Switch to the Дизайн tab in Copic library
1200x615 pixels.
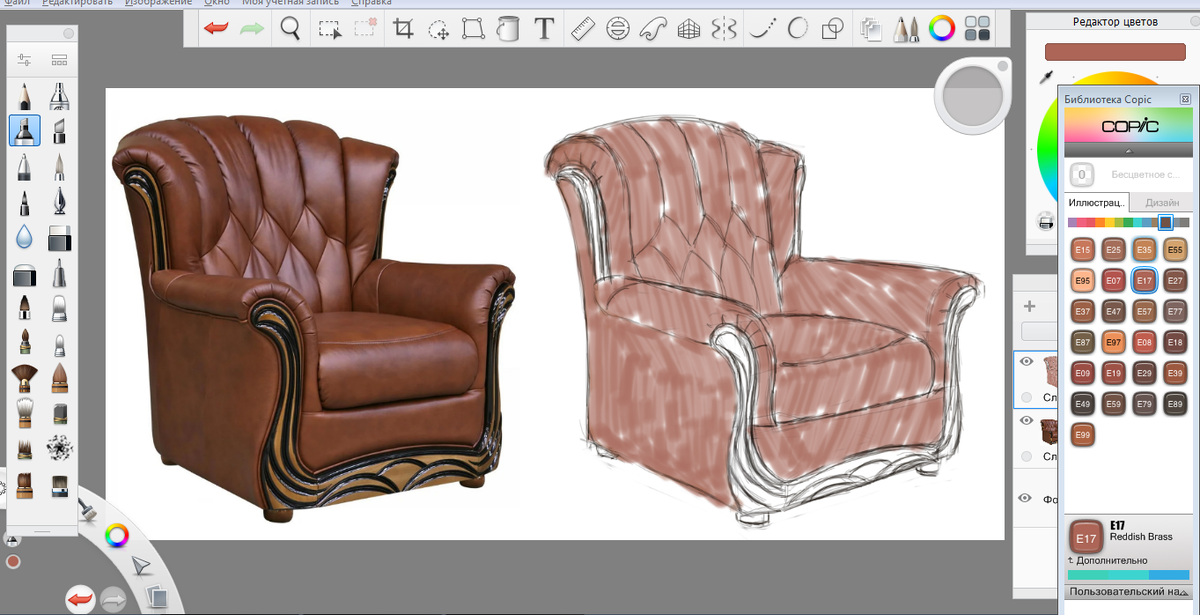[1162, 202]
